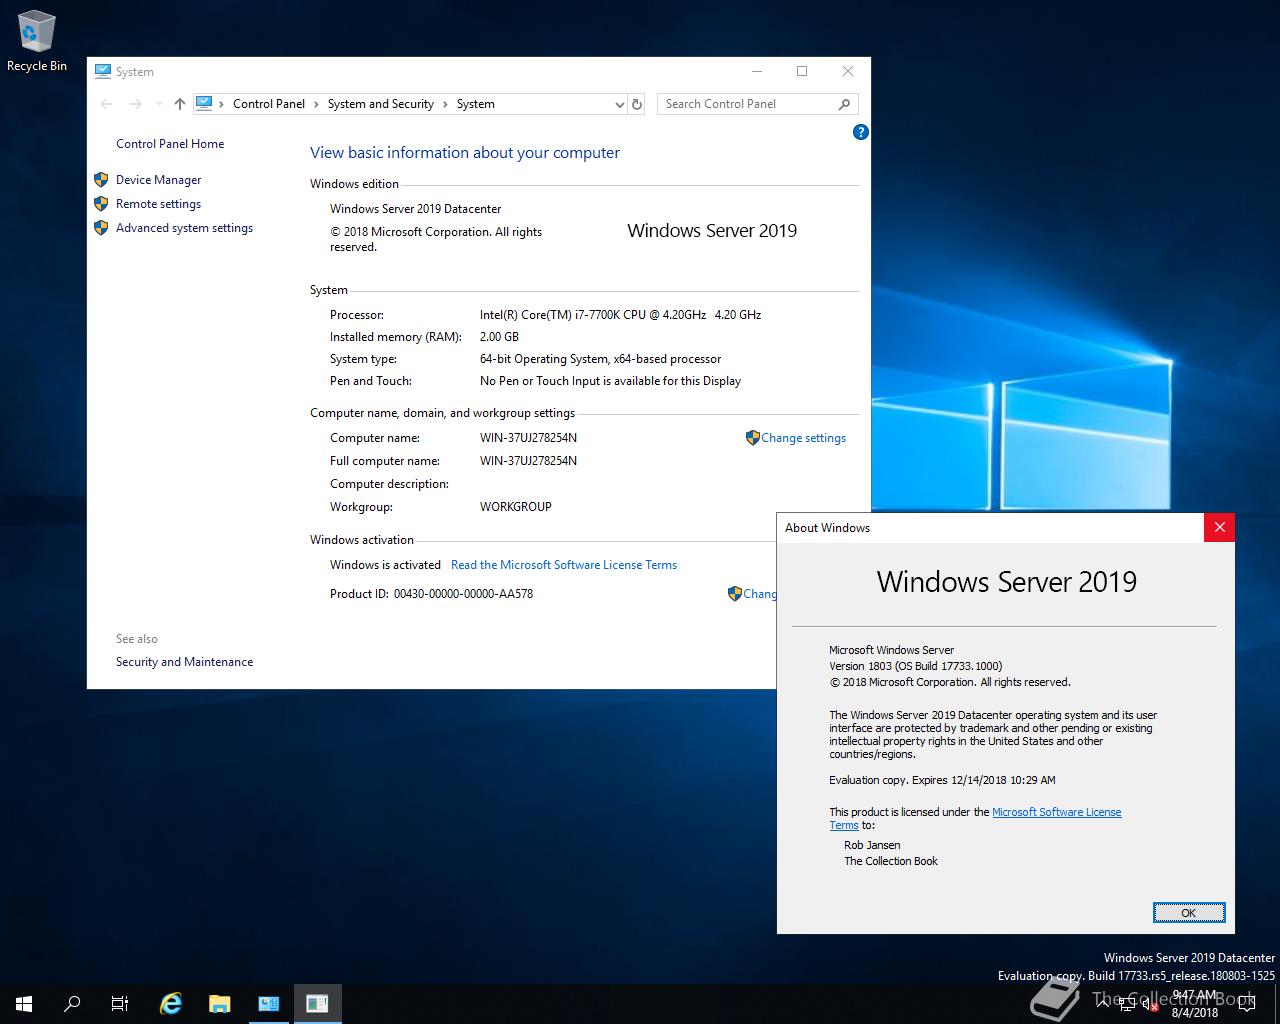Click shield icon next to Change settings

753,438
